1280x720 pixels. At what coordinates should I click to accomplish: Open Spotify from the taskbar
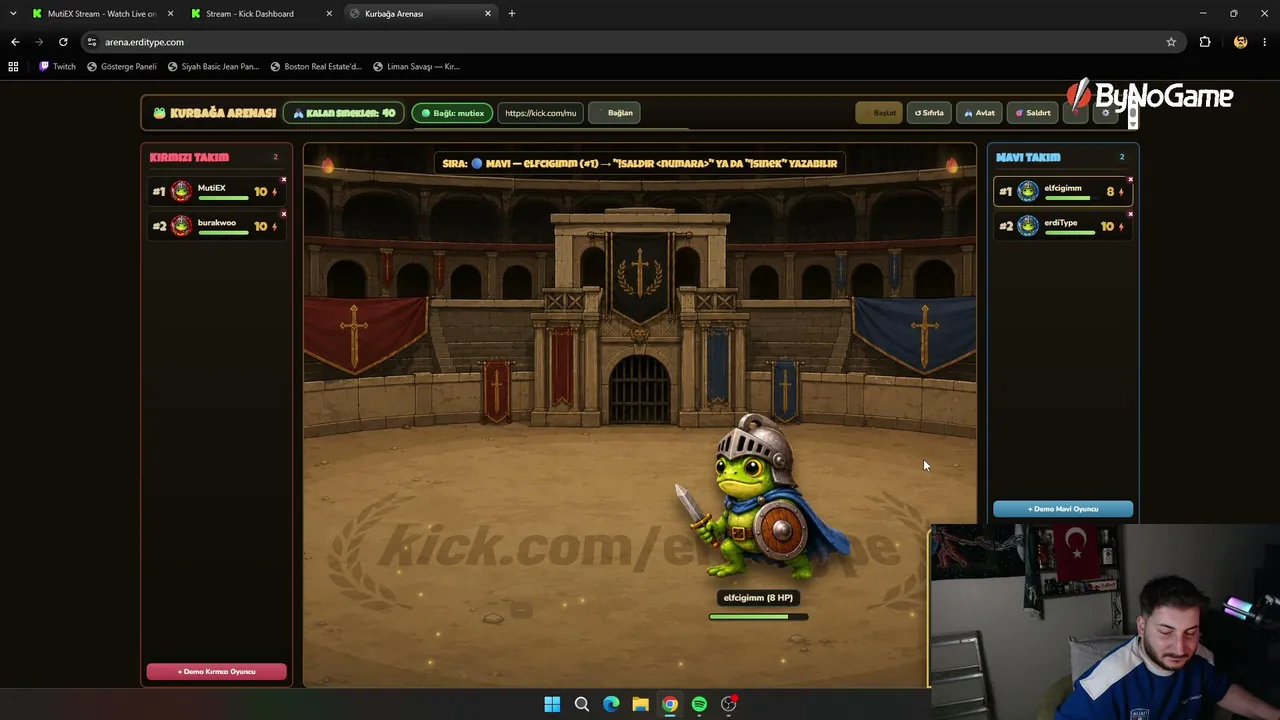click(699, 704)
